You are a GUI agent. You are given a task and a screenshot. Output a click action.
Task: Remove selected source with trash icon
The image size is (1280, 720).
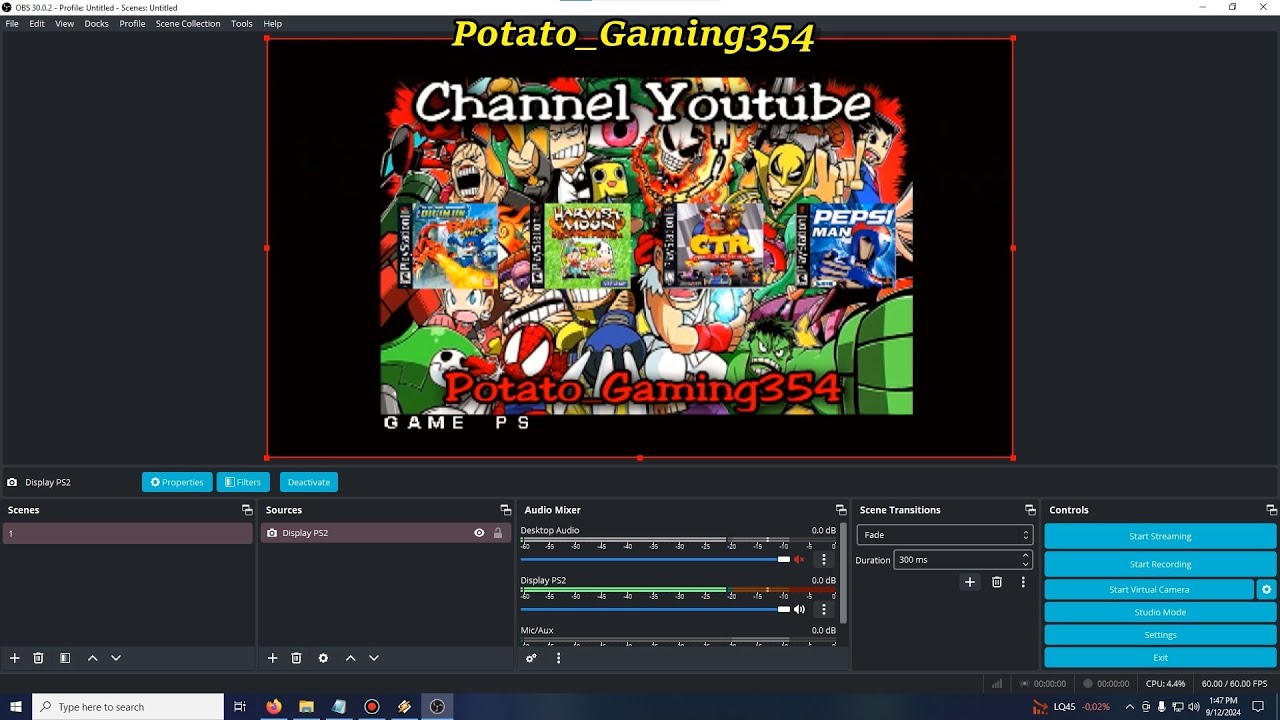click(x=296, y=658)
